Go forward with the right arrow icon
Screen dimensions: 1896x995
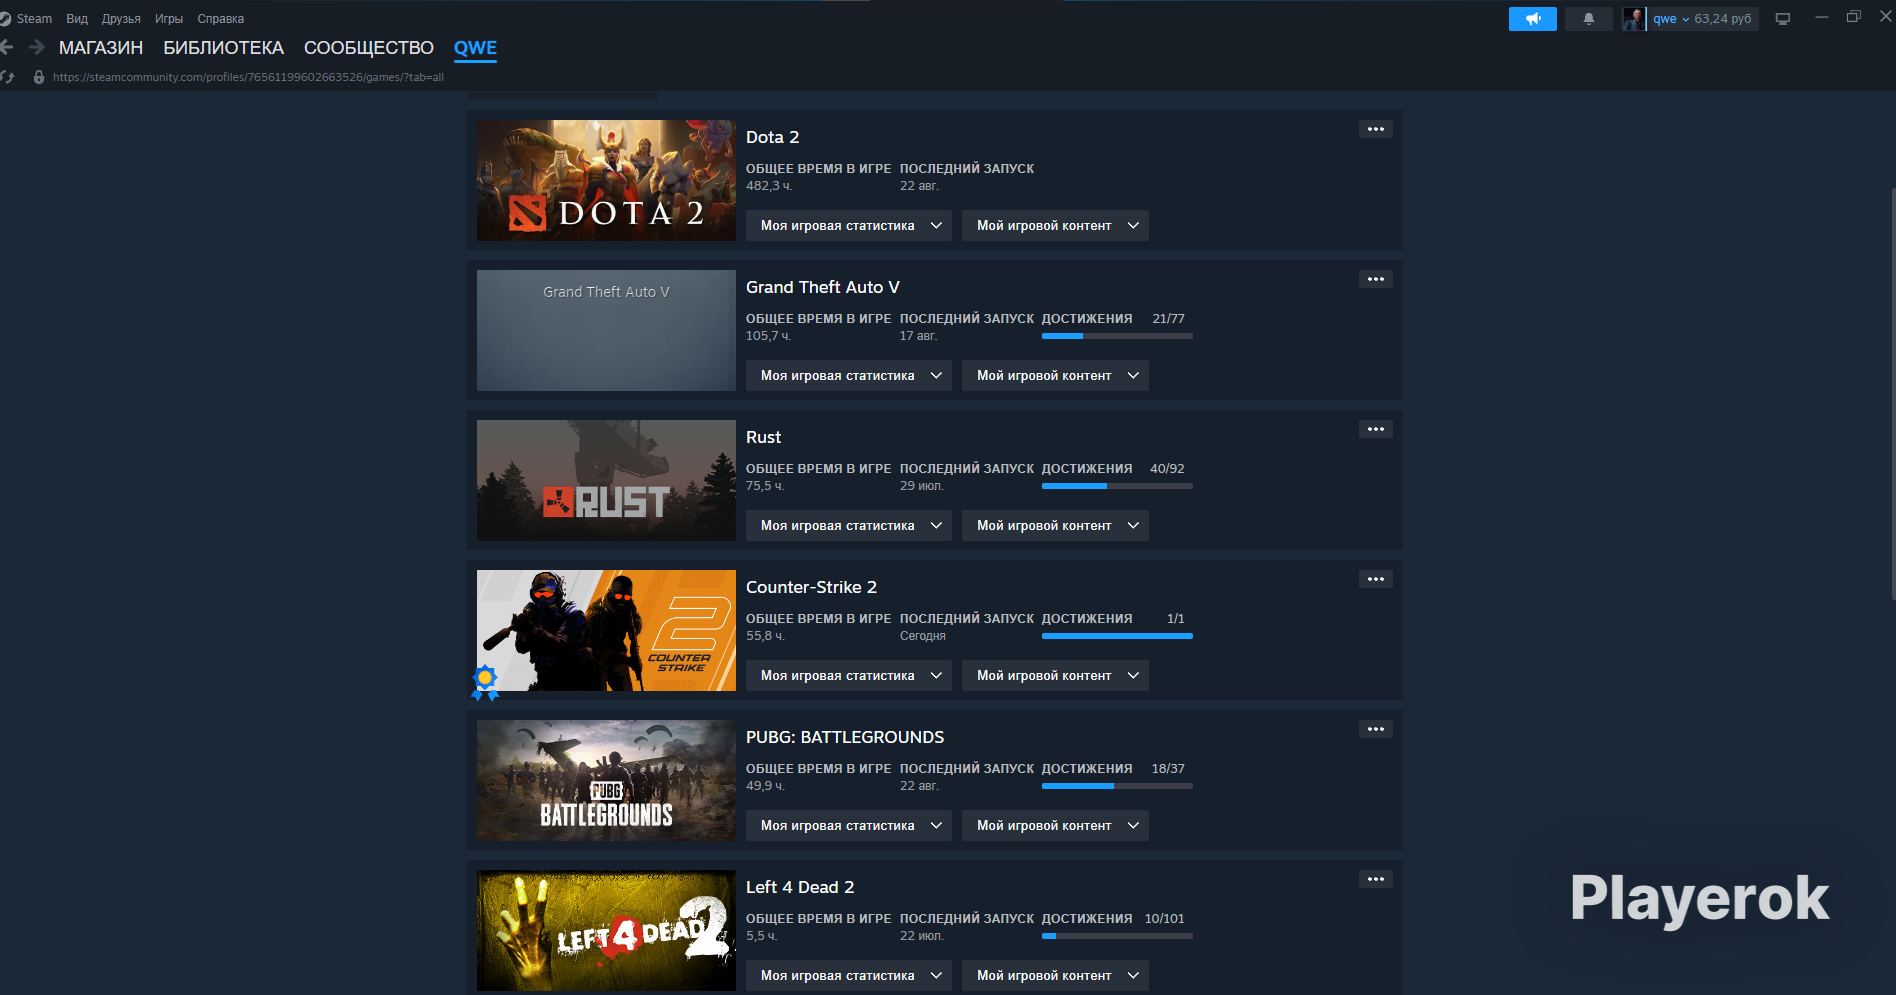click(x=37, y=47)
